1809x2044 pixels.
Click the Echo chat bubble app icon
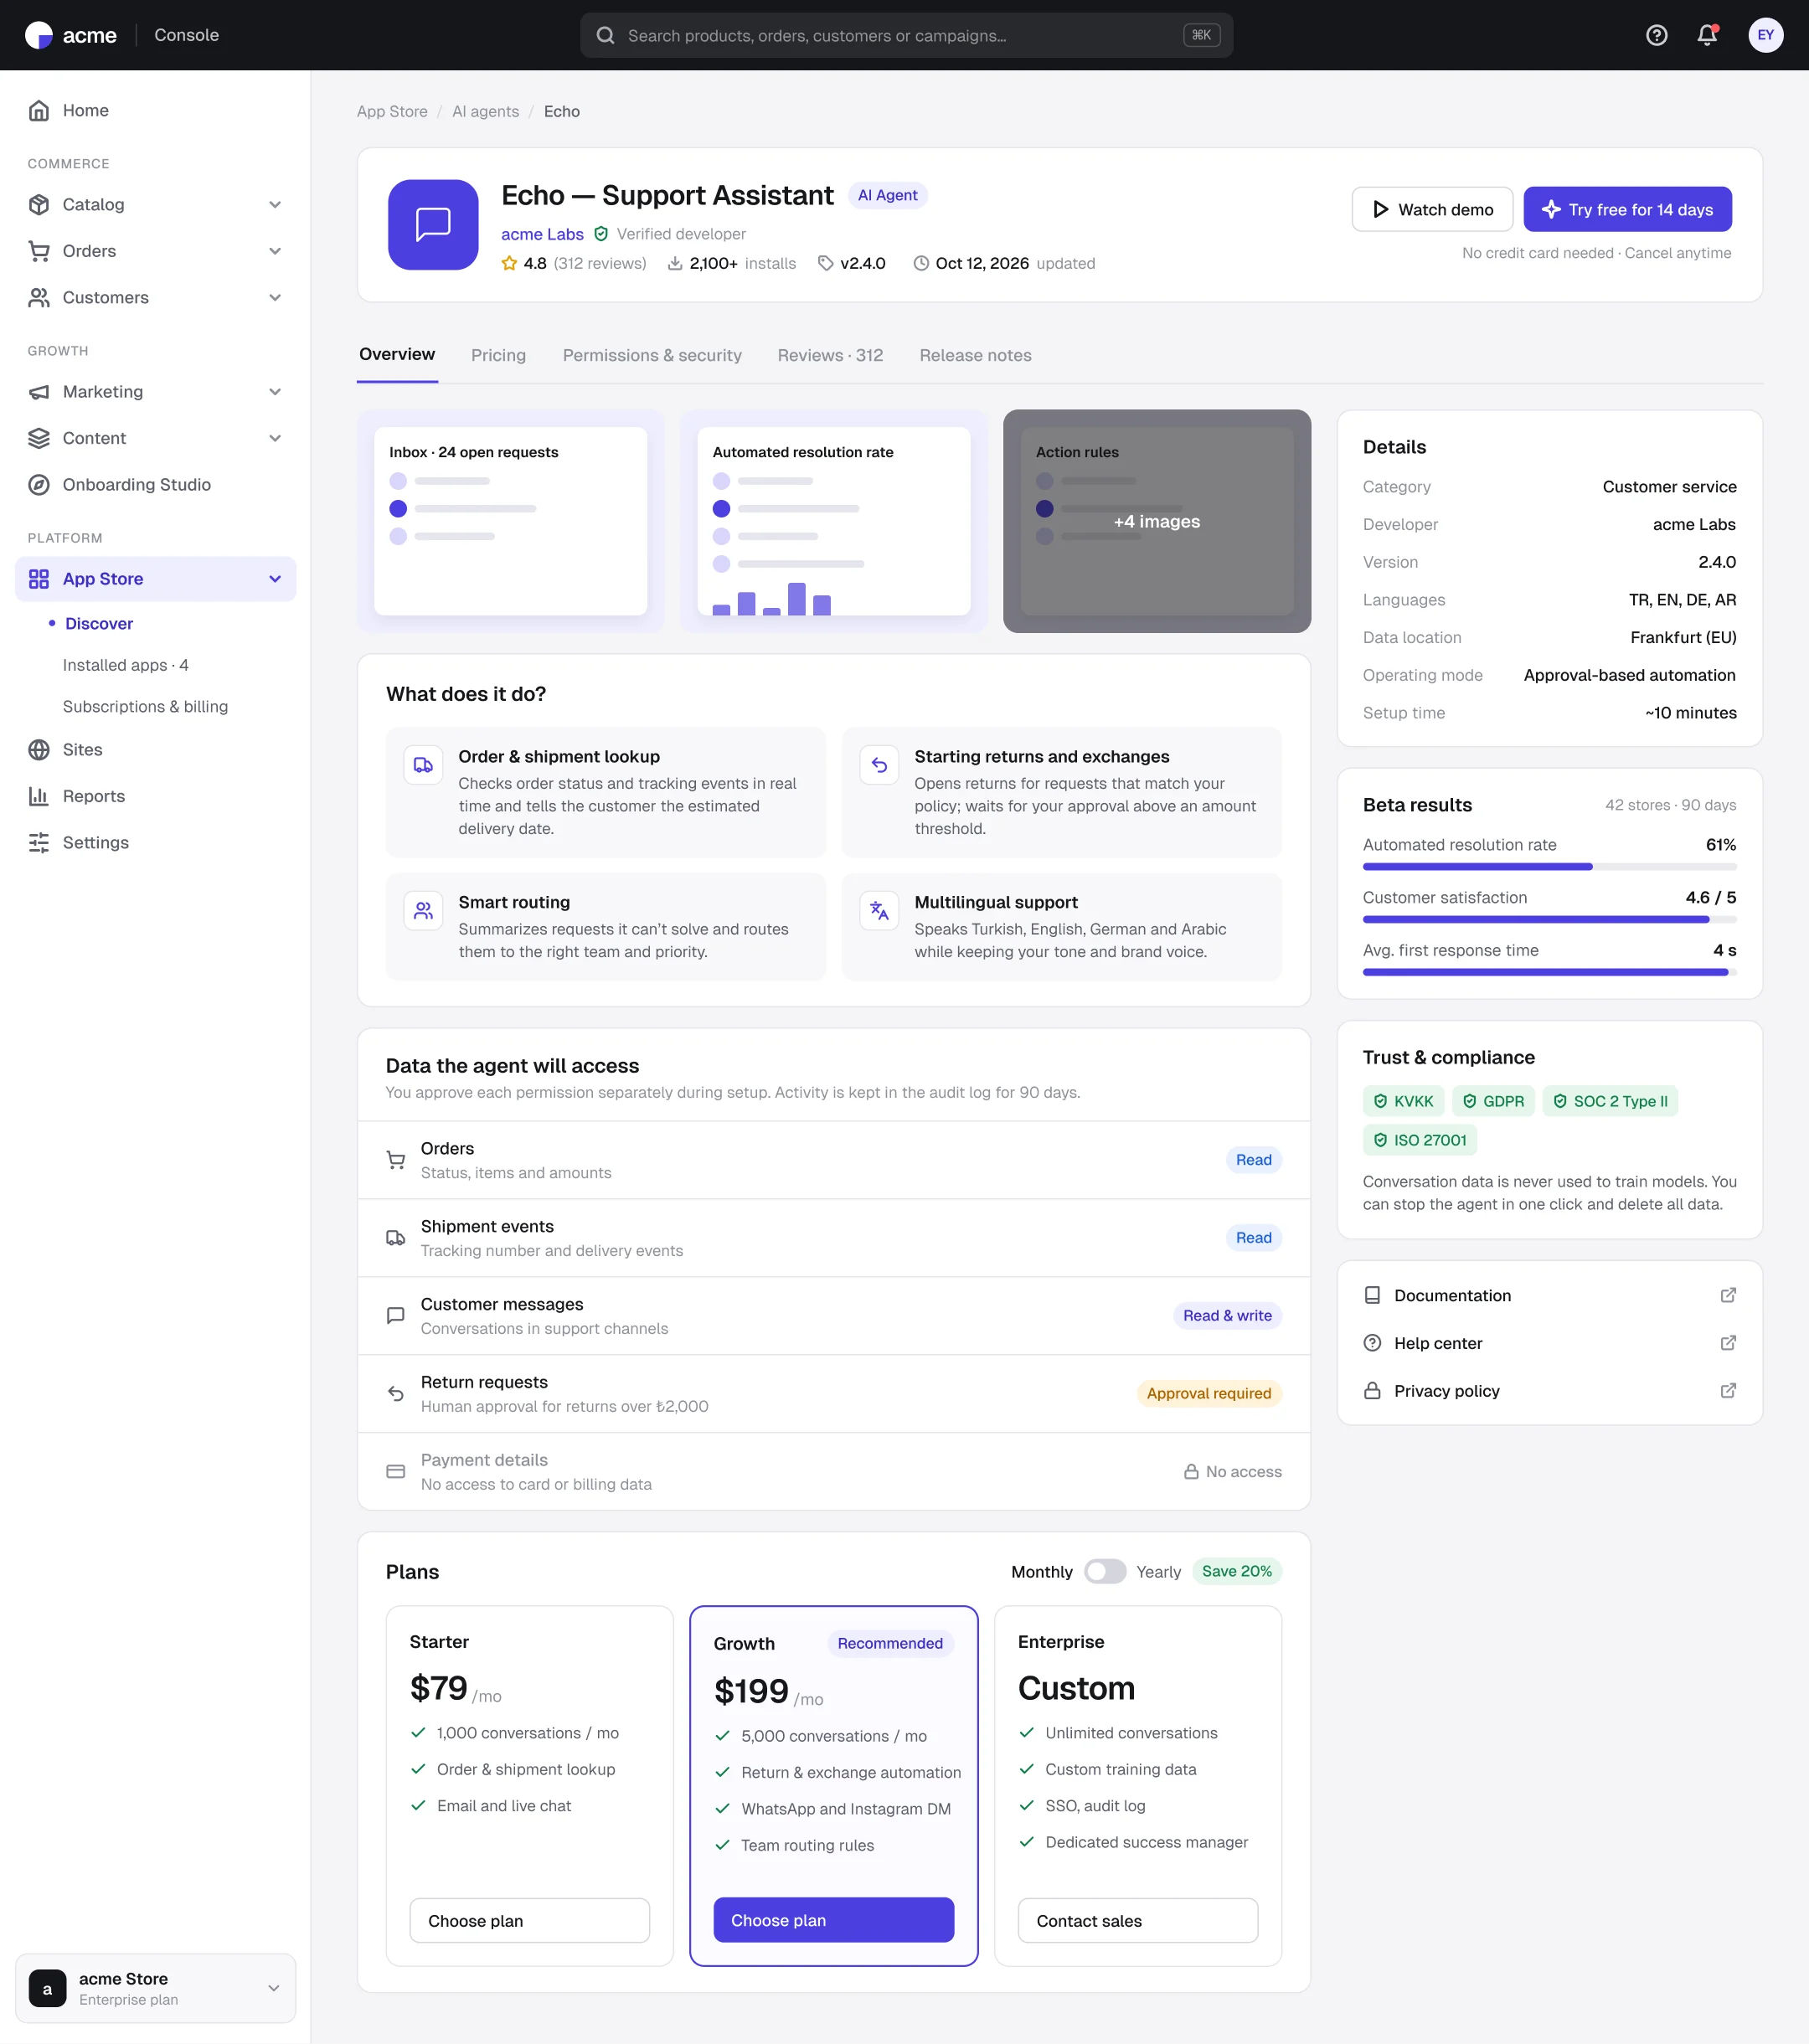pos(433,224)
